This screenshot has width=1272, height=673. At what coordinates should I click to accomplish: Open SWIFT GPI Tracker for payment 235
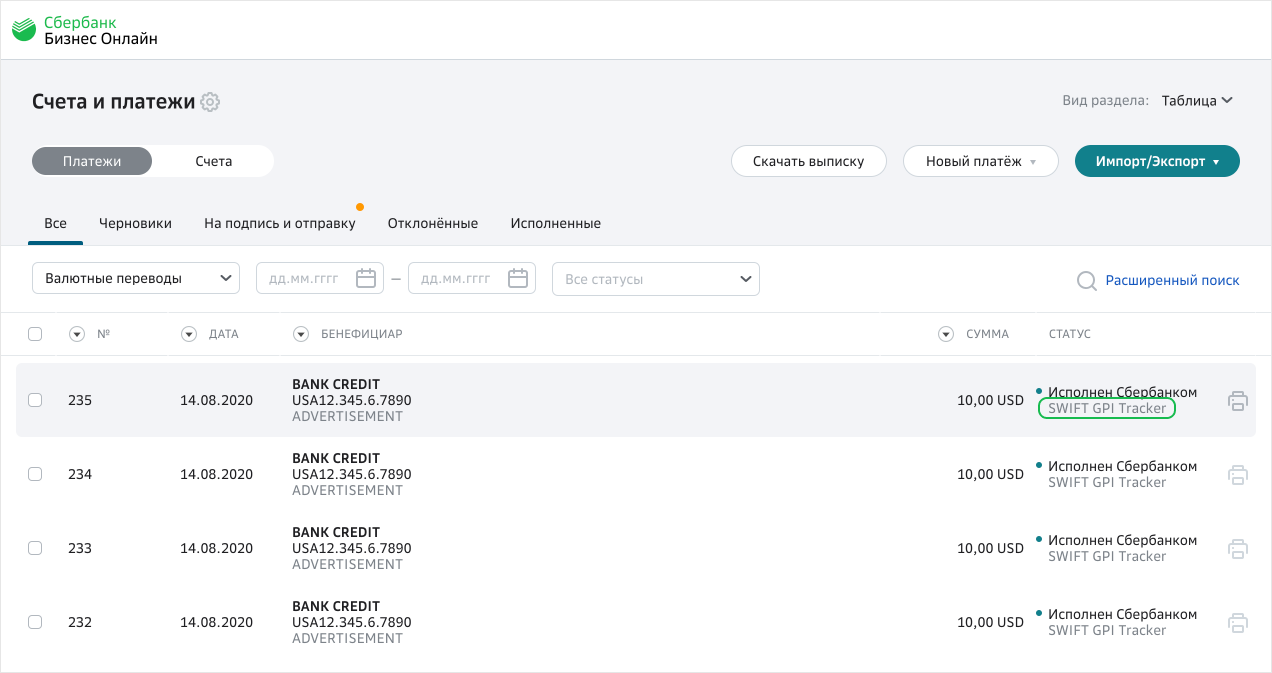click(1106, 409)
